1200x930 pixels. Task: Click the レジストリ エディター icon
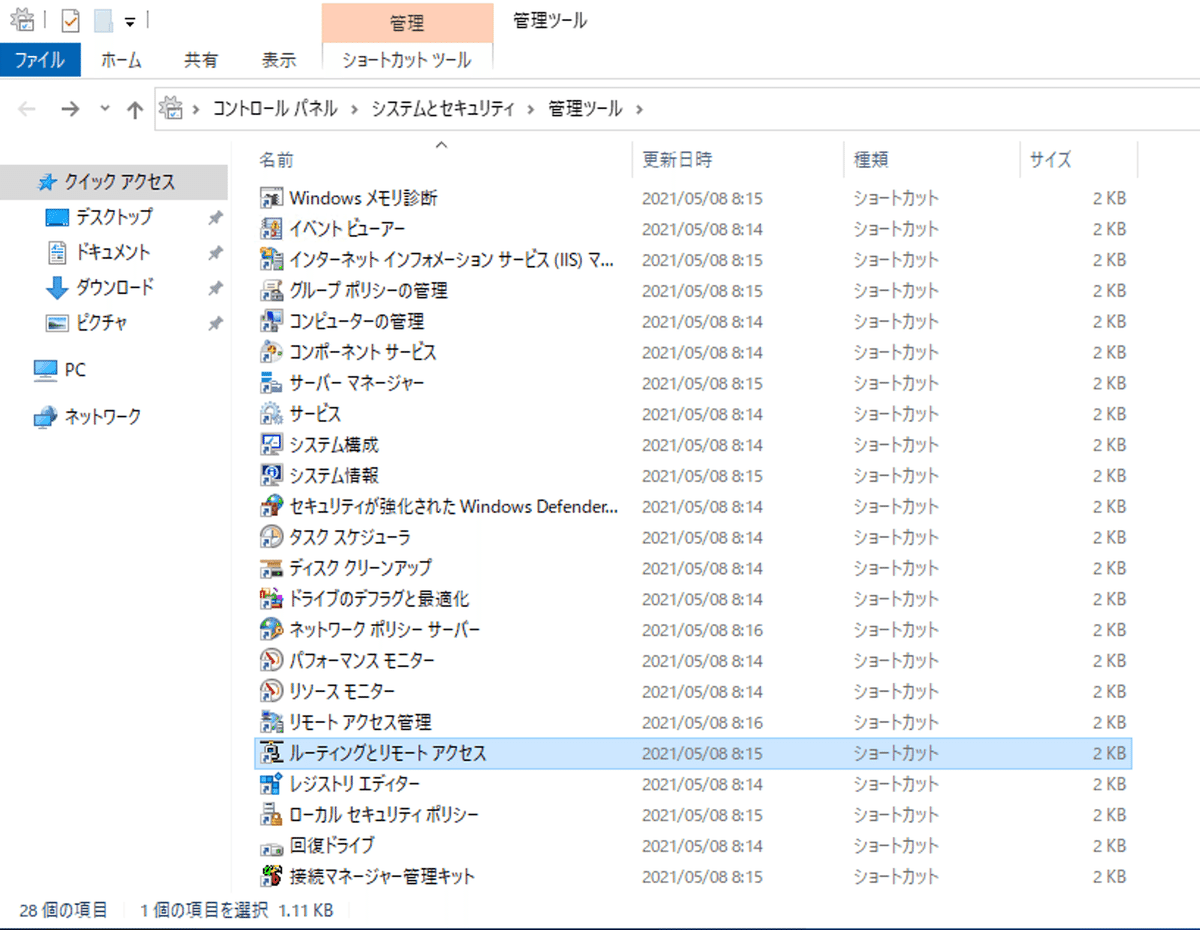tap(272, 785)
